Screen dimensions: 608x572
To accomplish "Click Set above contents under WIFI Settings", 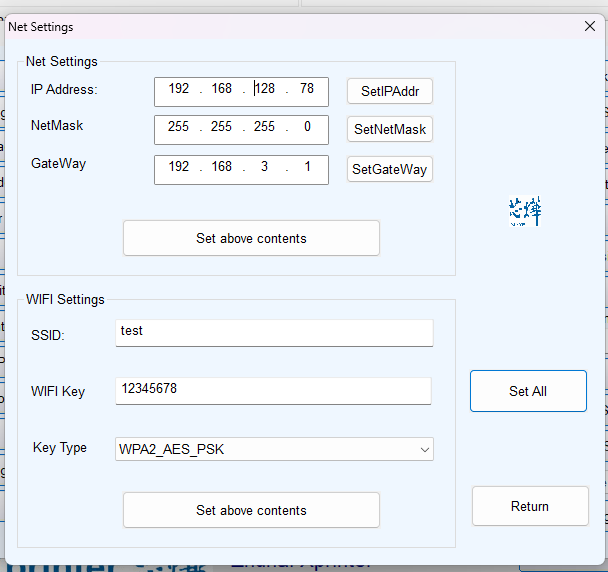I will 251,510.
